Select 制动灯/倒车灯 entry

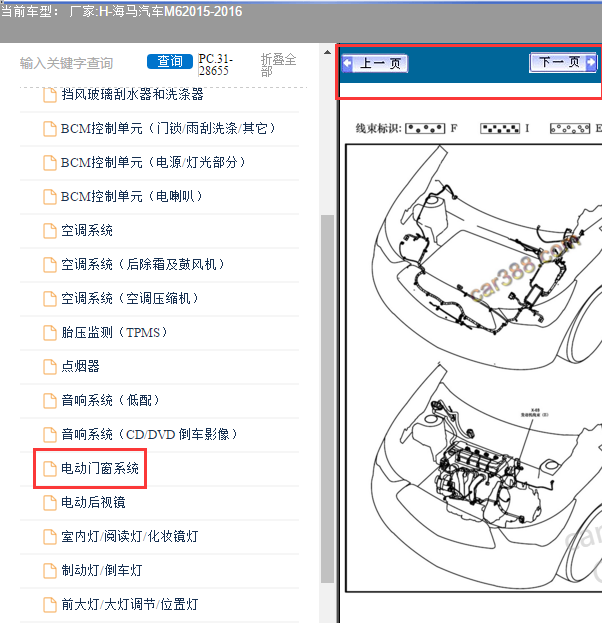(101, 570)
